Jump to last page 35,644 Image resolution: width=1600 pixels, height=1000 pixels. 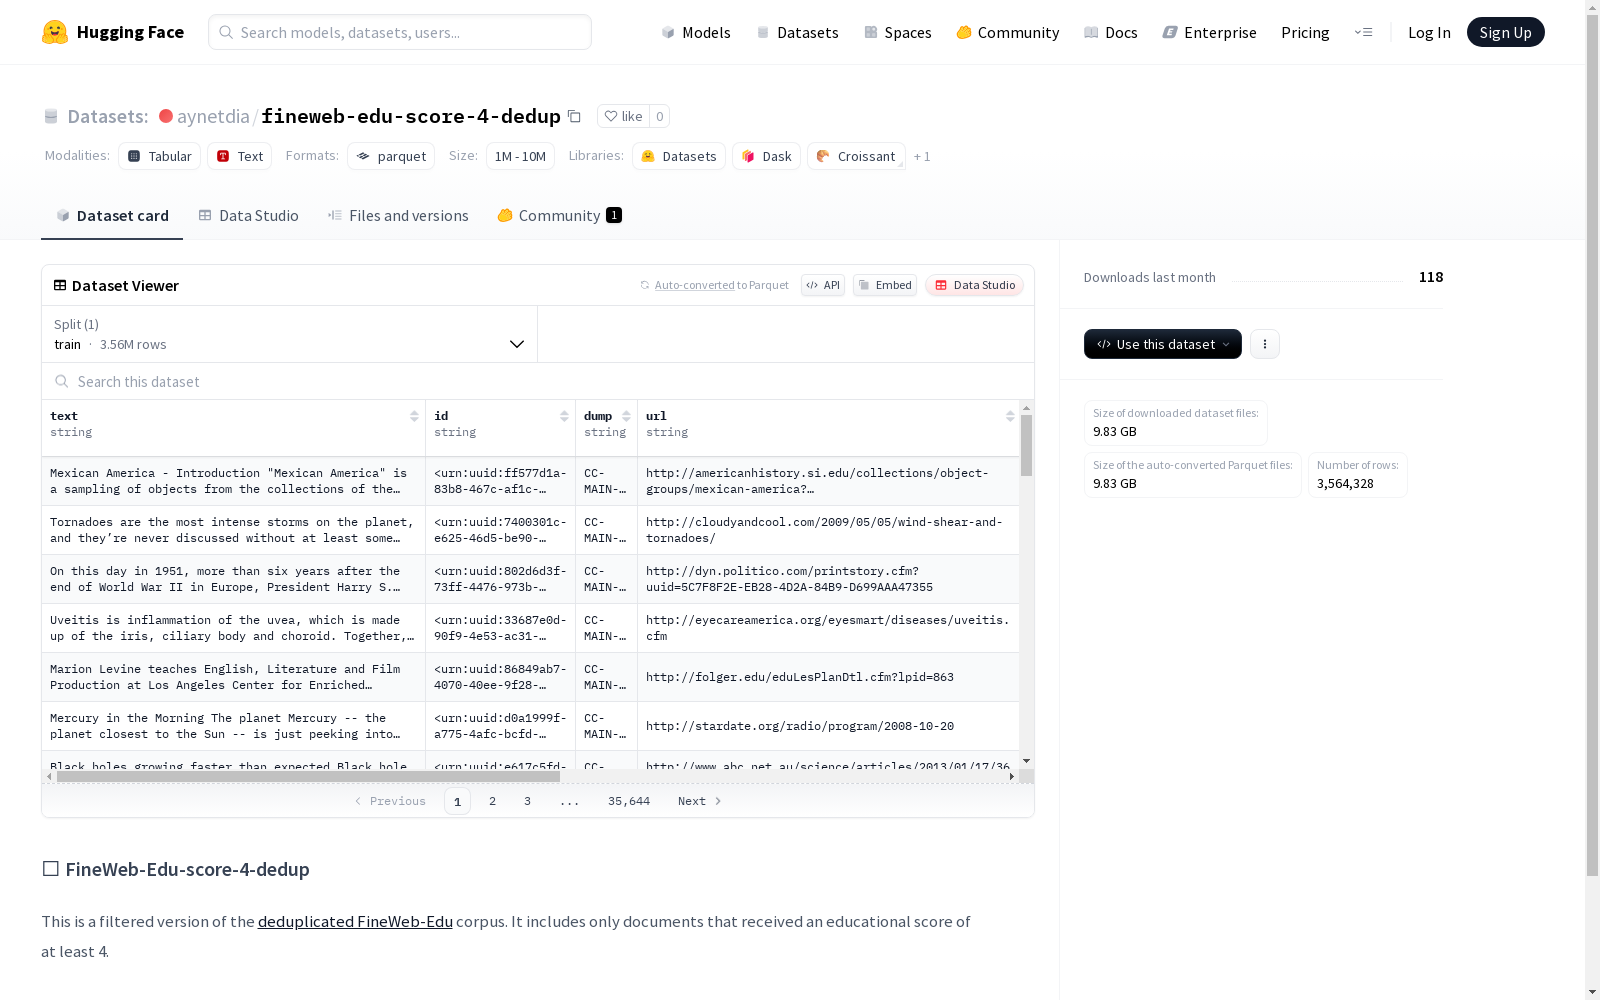(x=629, y=801)
